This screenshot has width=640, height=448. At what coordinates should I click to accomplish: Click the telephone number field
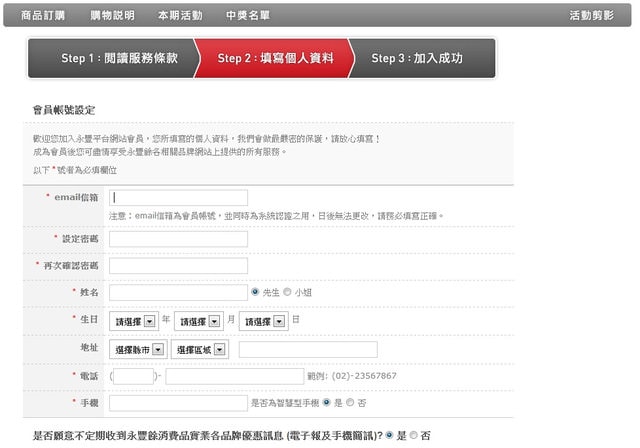(x=235, y=376)
